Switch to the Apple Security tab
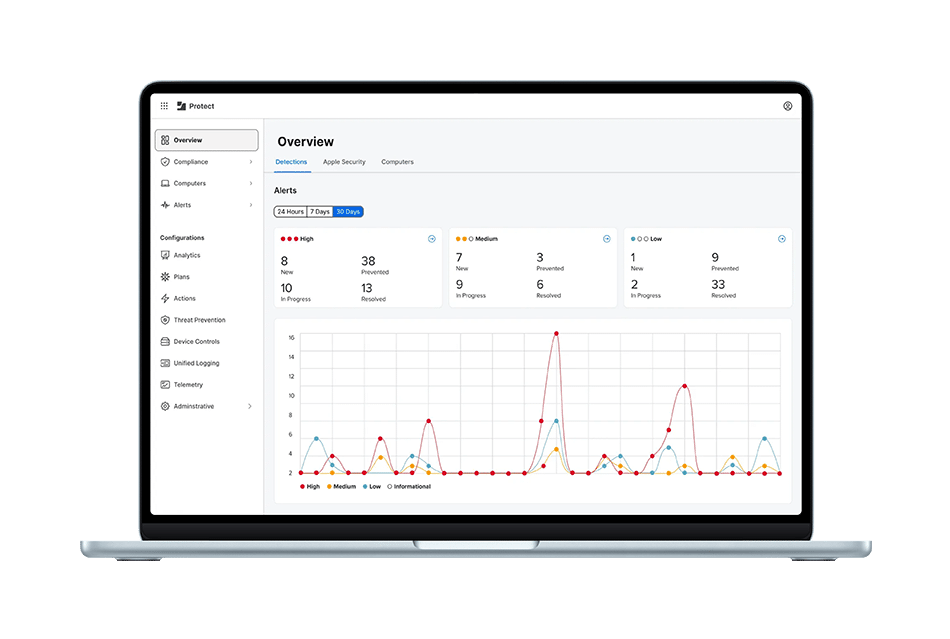 pos(344,162)
